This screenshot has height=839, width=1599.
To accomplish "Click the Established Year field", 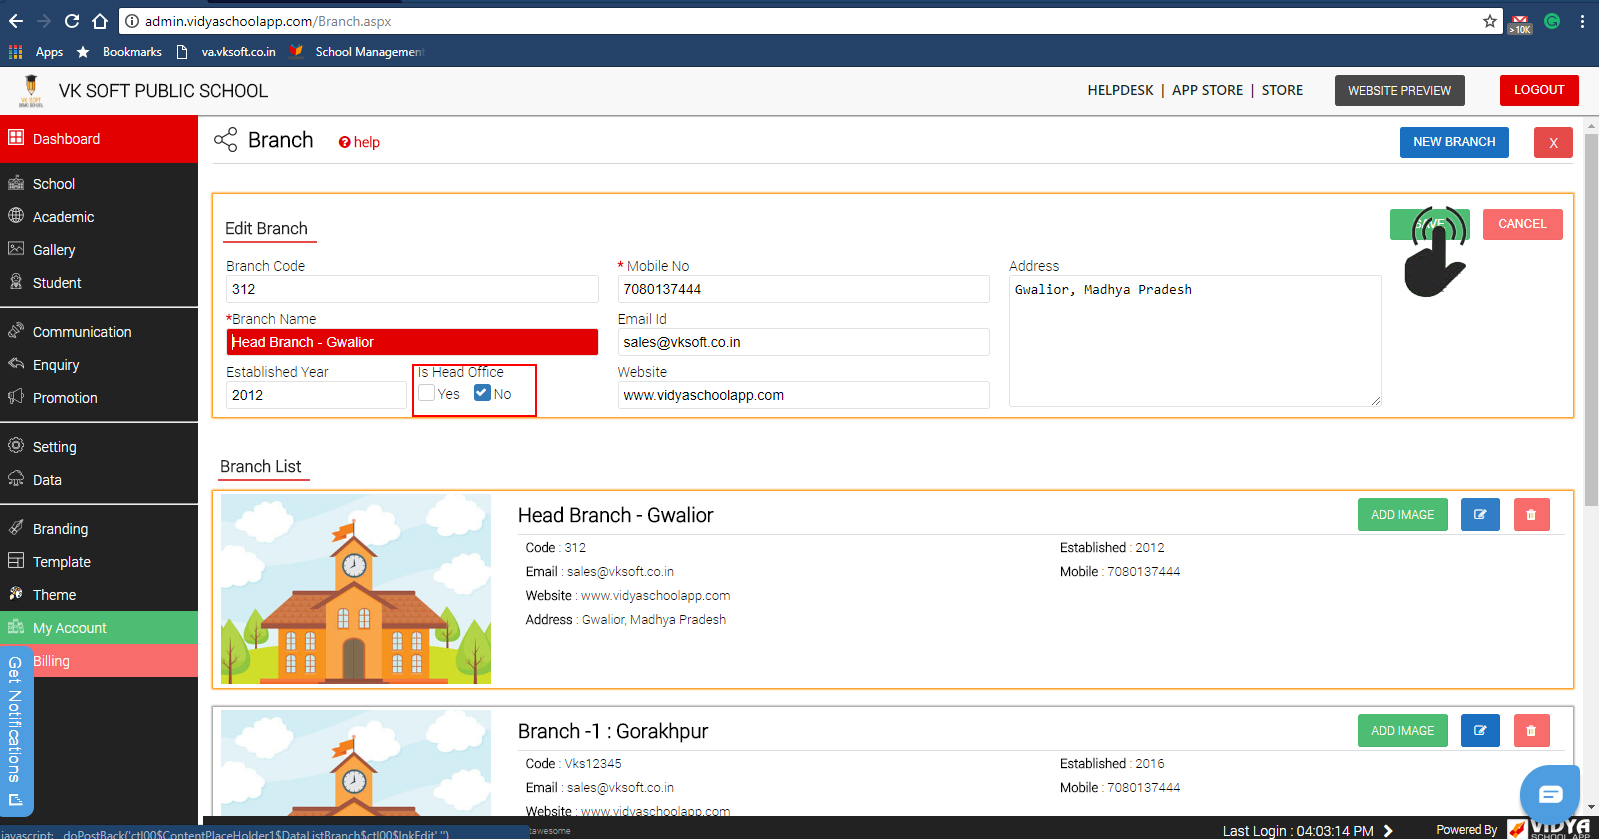I will (x=316, y=395).
